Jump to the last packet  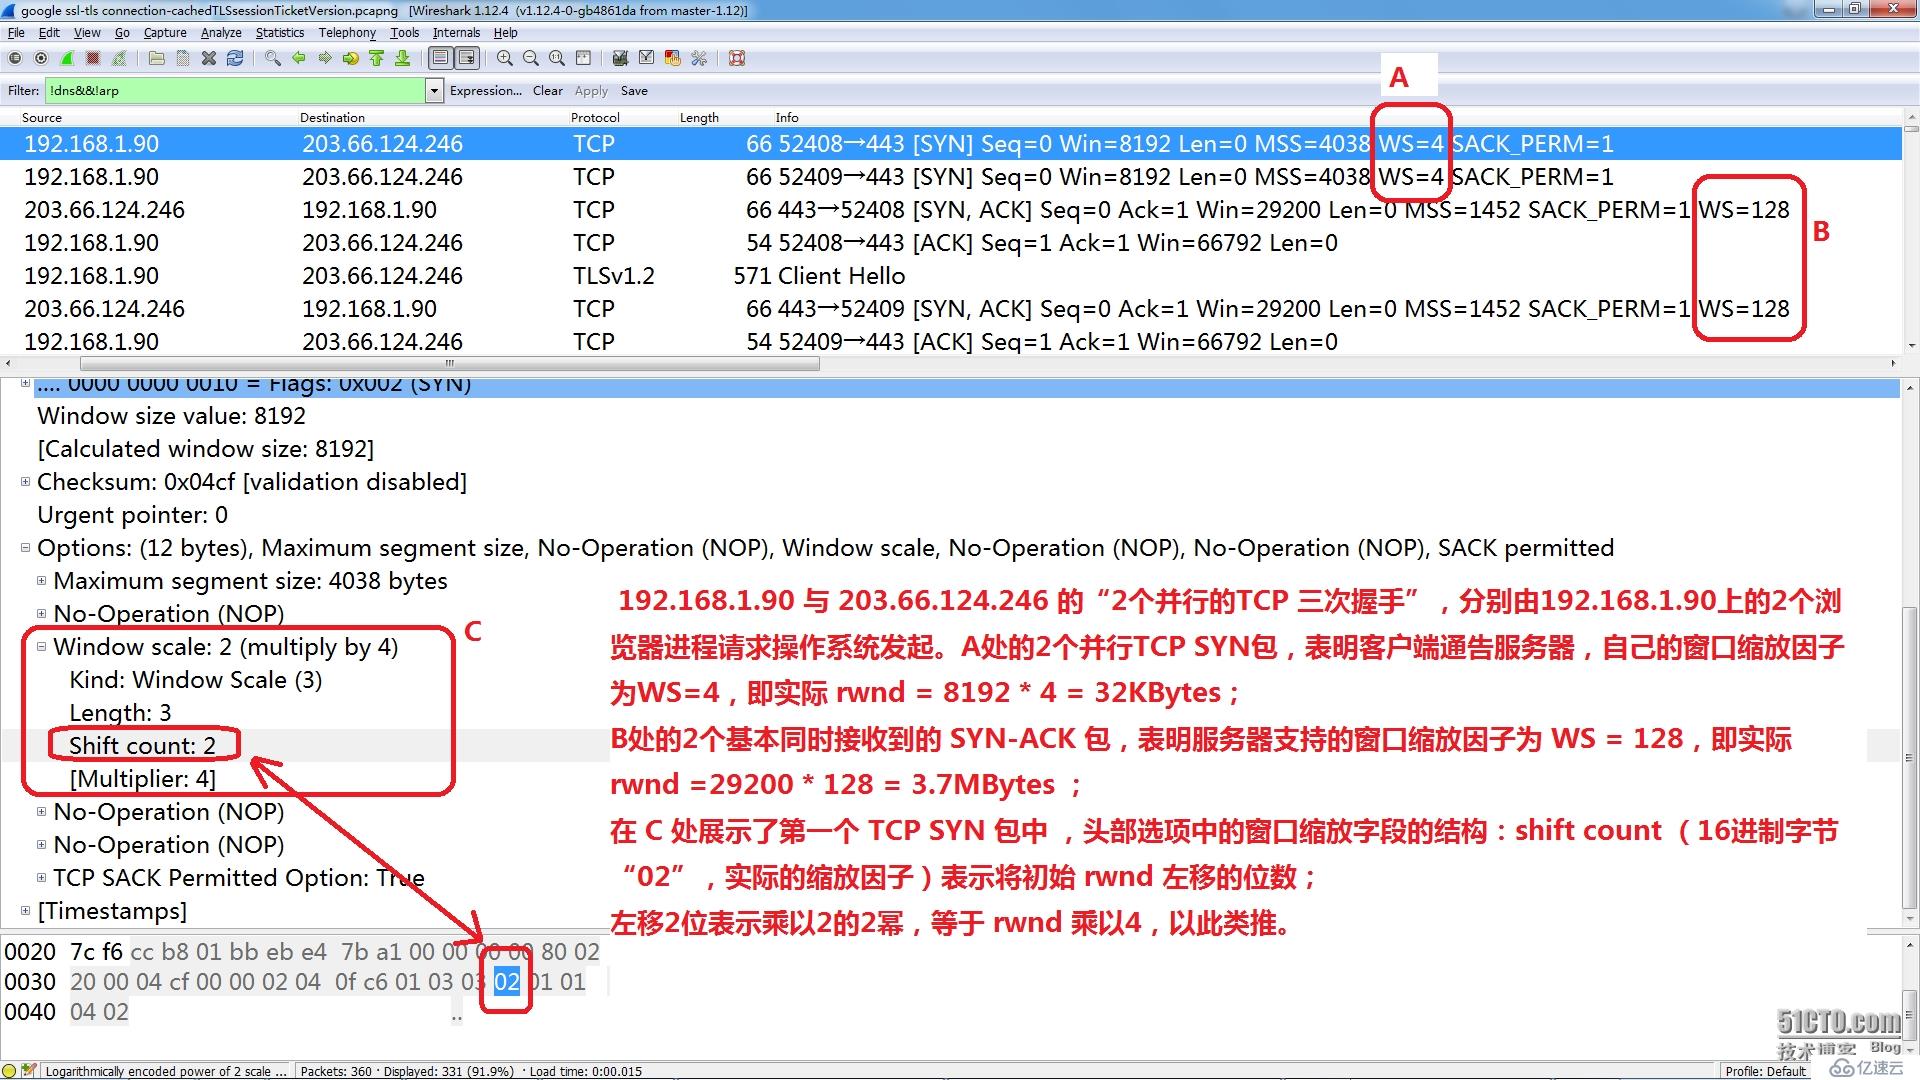coord(402,58)
